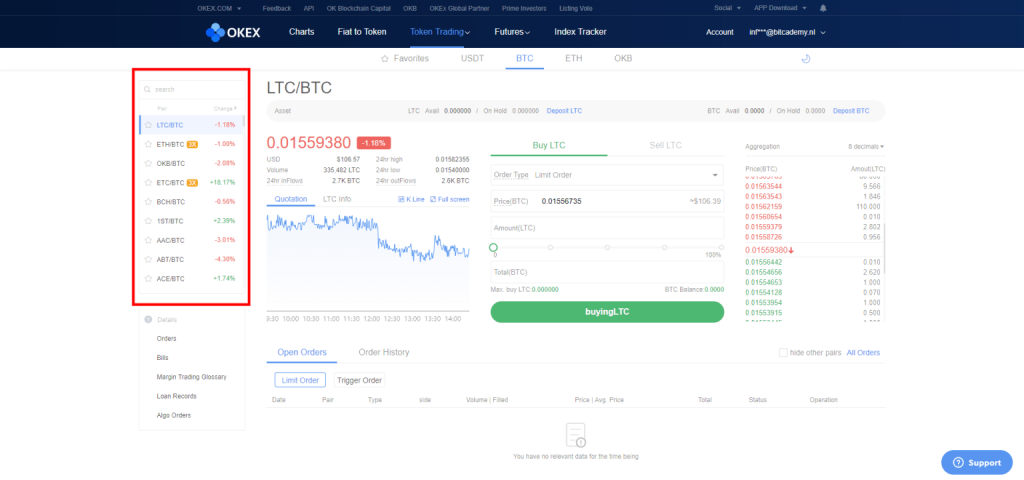Star the ETC/BTC pair
This screenshot has height=480, width=1024.
[148, 183]
